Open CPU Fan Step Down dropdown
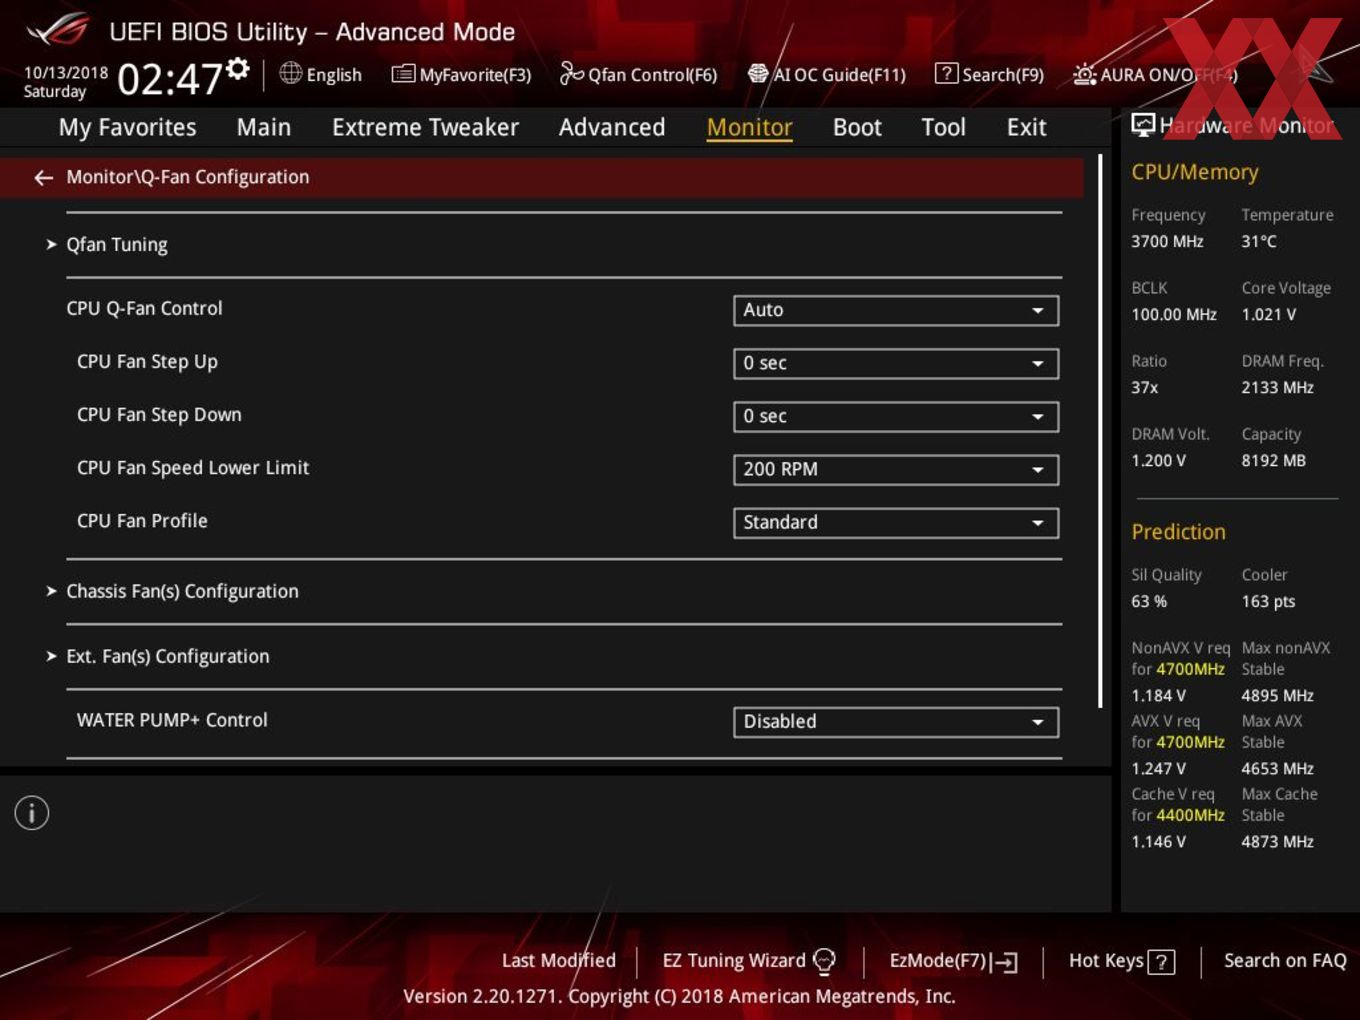The width and height of the screenshot is (1360, 1020). 896,416
